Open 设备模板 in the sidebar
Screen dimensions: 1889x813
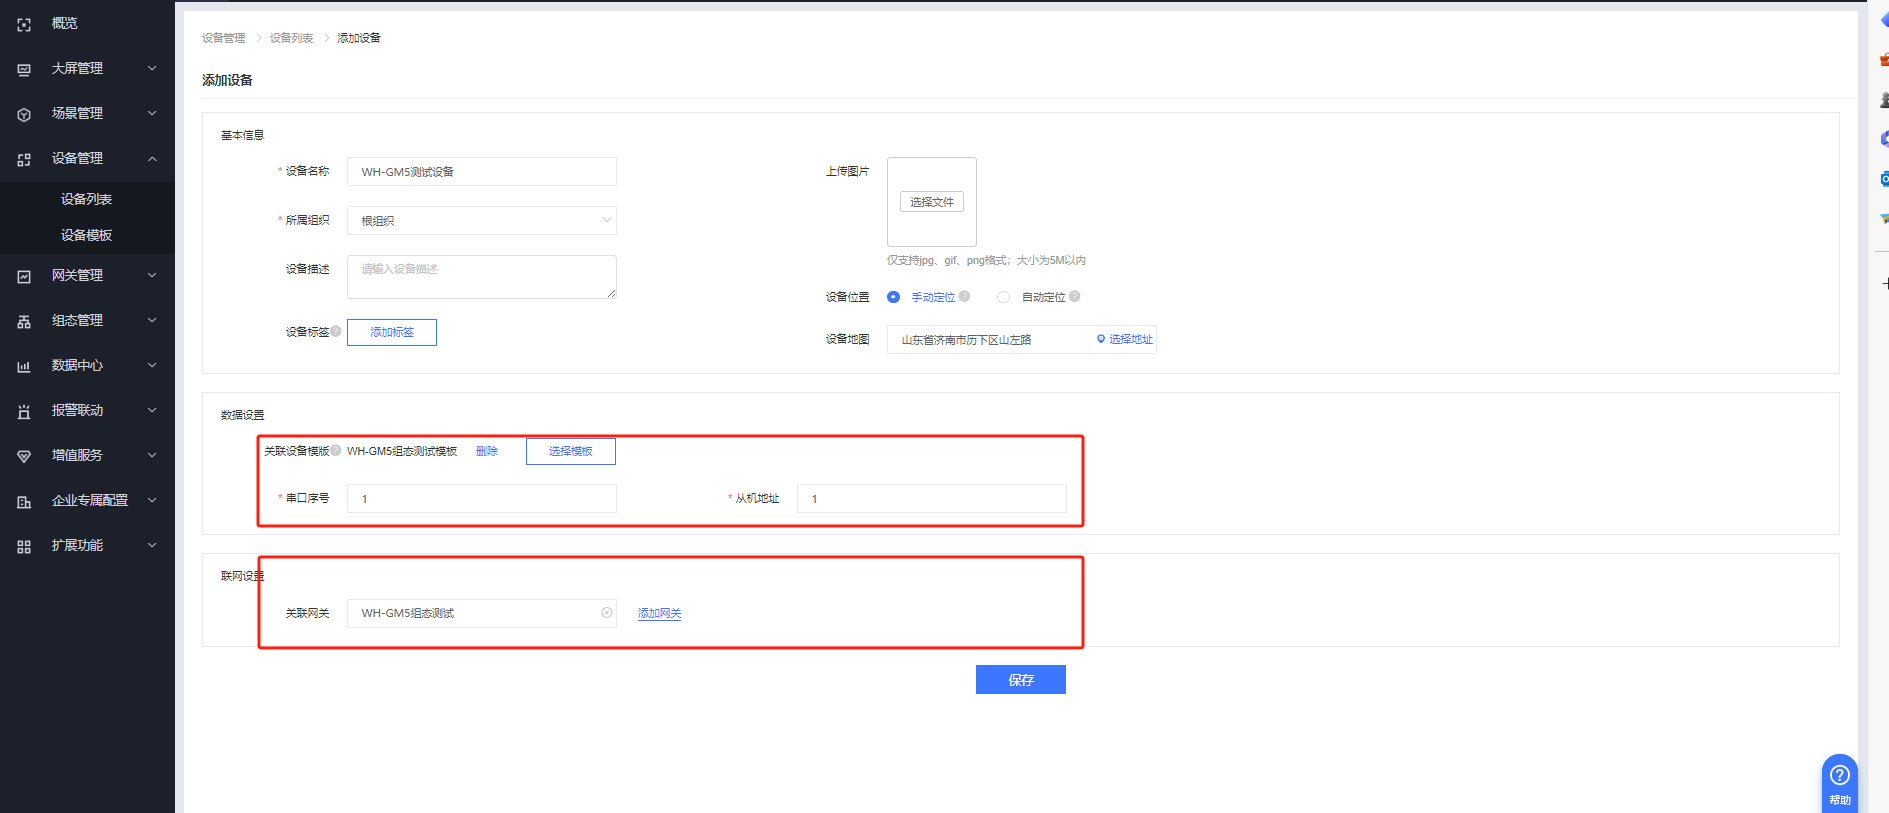coord(86,235)
